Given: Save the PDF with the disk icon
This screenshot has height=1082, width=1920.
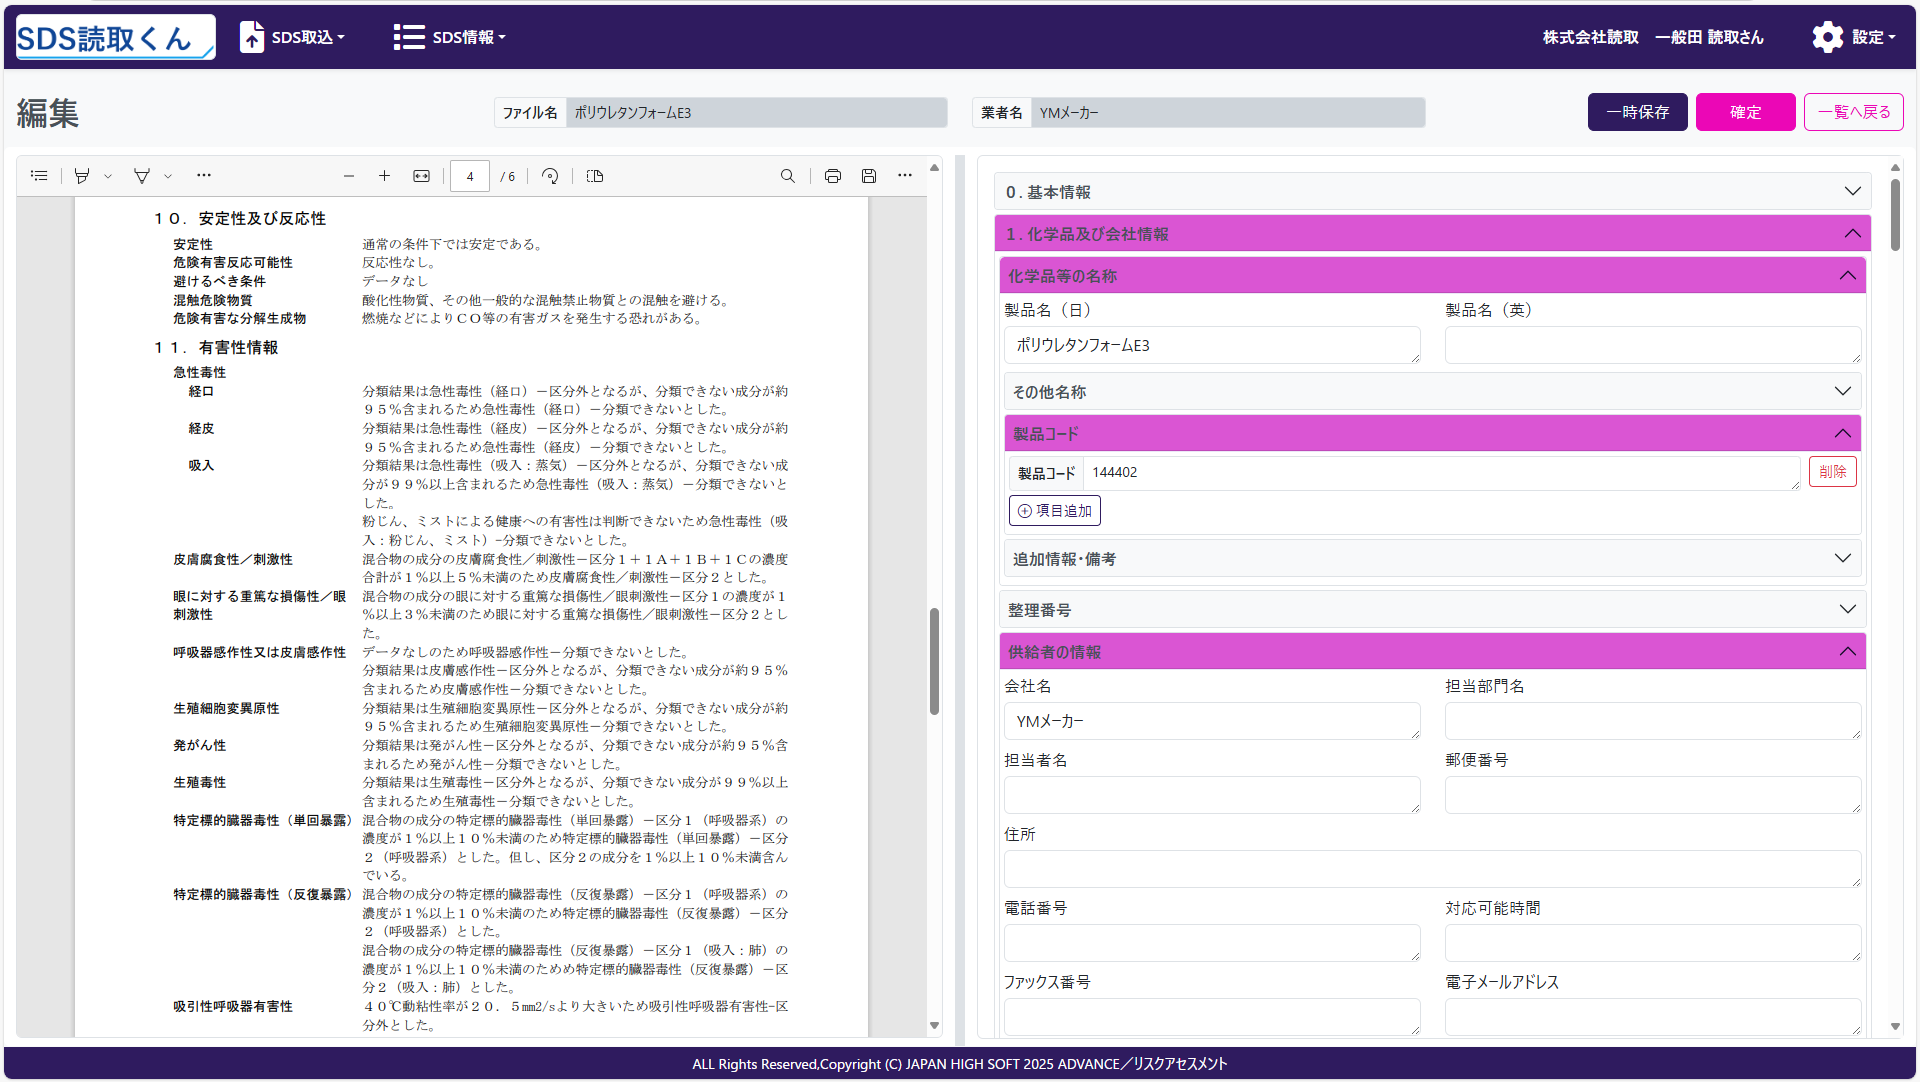Looking at the screenshot, I should 869,176.
